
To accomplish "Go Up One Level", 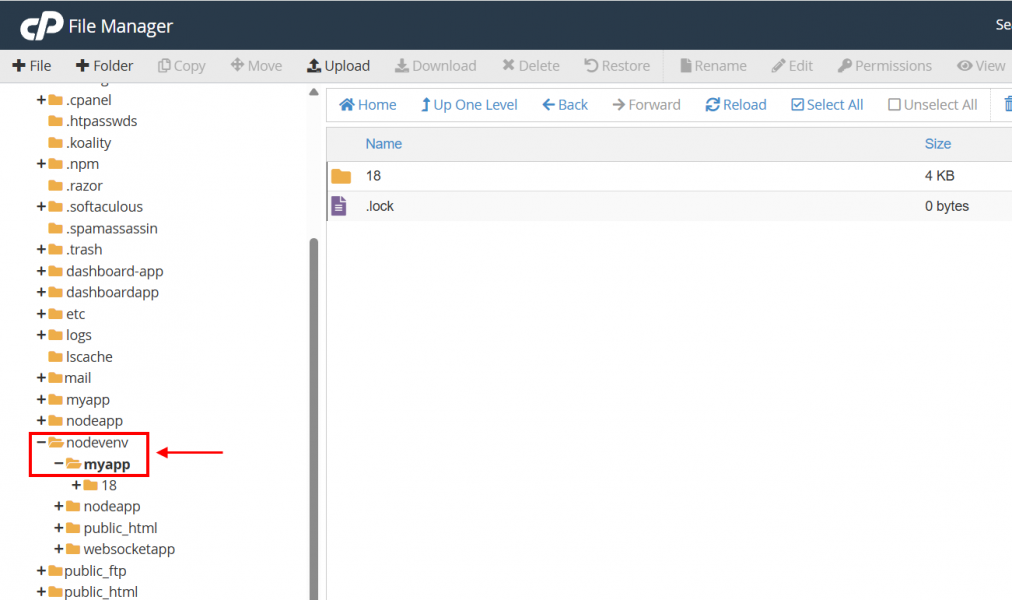I will point(469,105).
